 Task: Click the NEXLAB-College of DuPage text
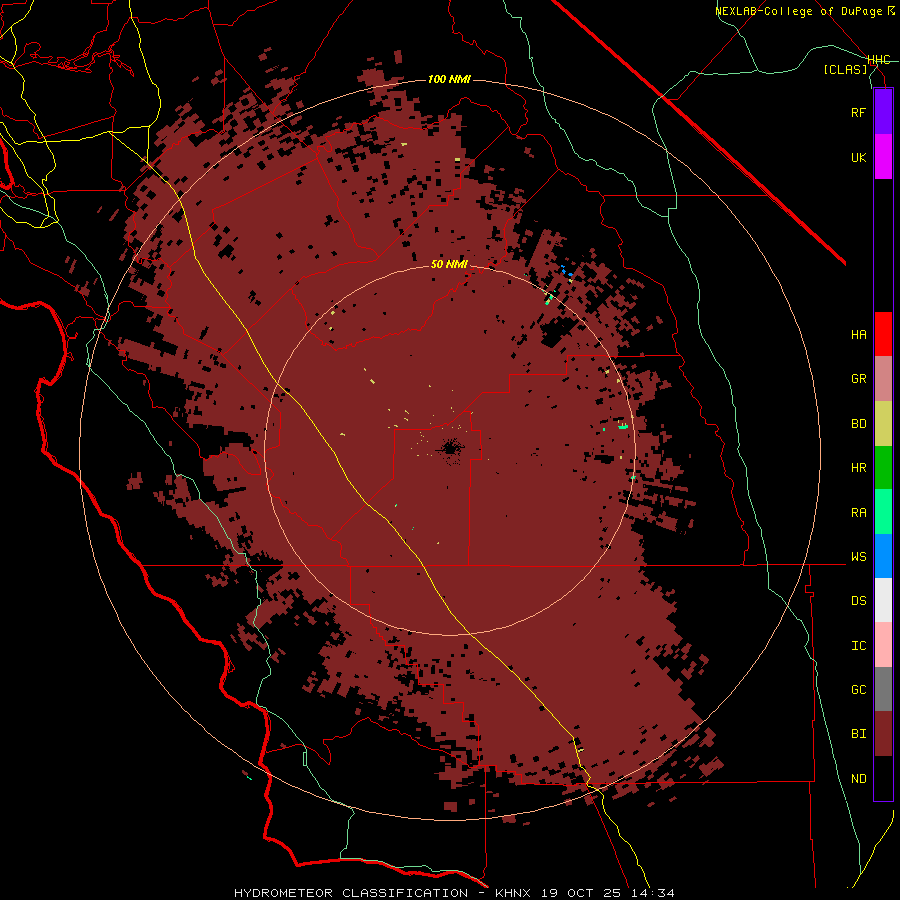tap(798, 11)
